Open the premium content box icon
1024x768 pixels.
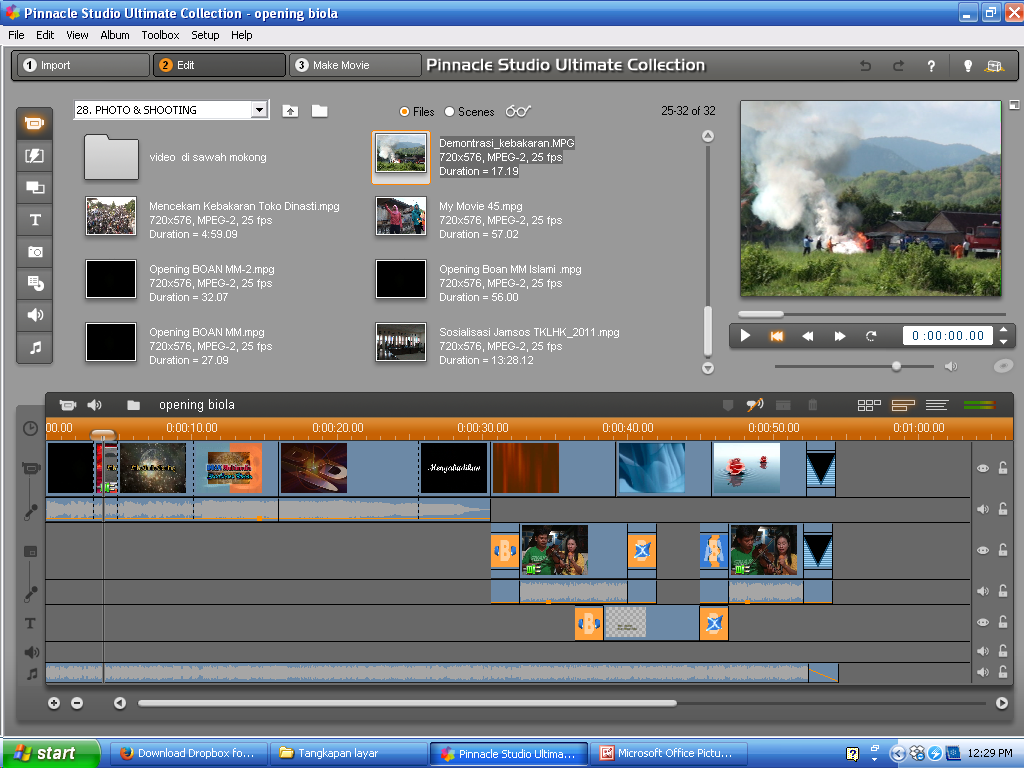[995, 65]
